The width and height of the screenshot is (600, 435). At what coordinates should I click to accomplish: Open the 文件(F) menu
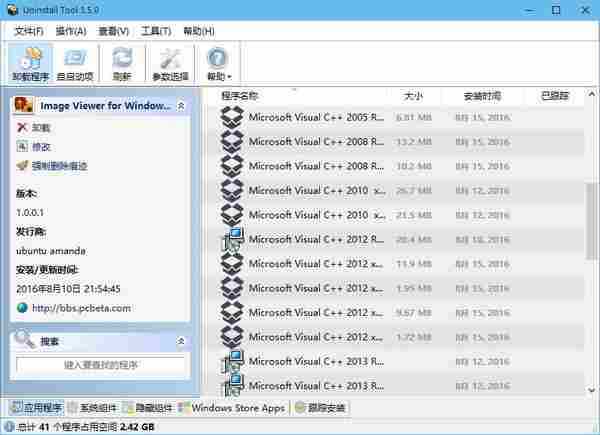[x=28, y=31]
